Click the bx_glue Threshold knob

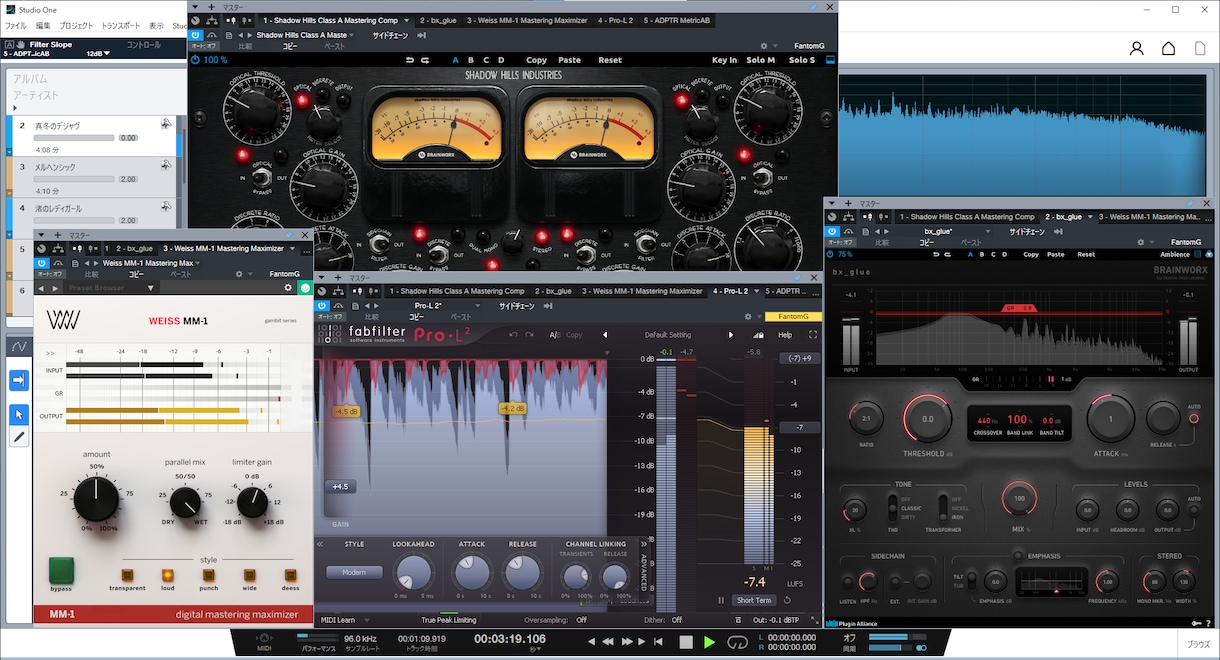point(928,420)
